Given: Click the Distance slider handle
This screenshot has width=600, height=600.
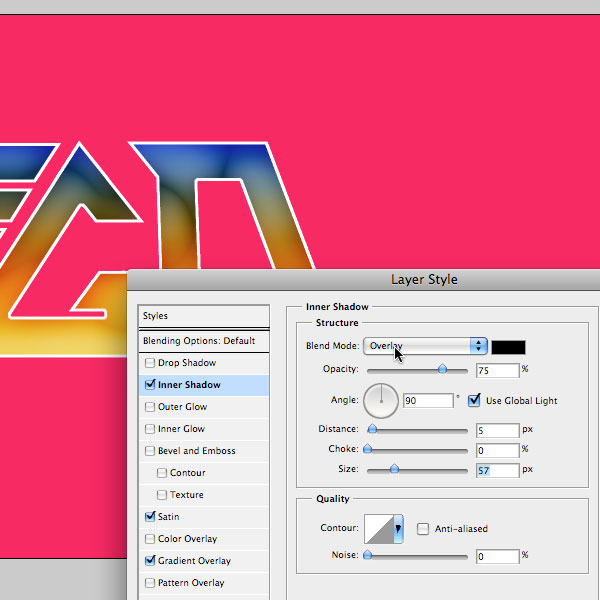Looking at the screenshot, I should tap(372, 429).
